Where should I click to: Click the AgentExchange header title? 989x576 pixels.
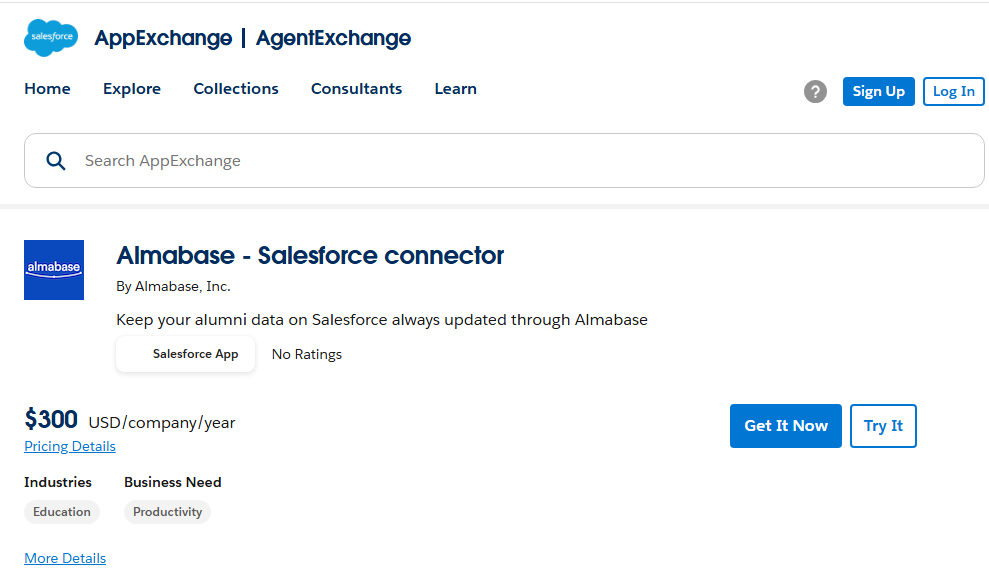click(333, 38)
